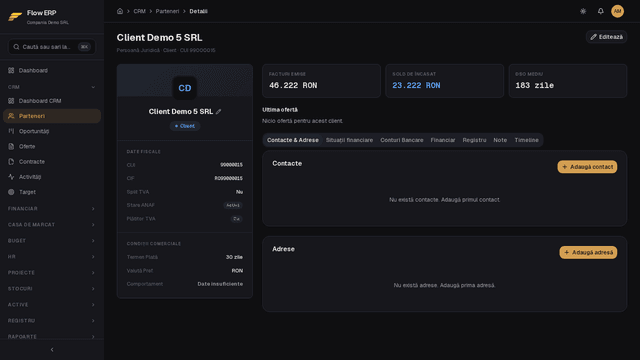Click the home icon in breadcrumb
640x360 pixels.
click(x=120, y=11)
